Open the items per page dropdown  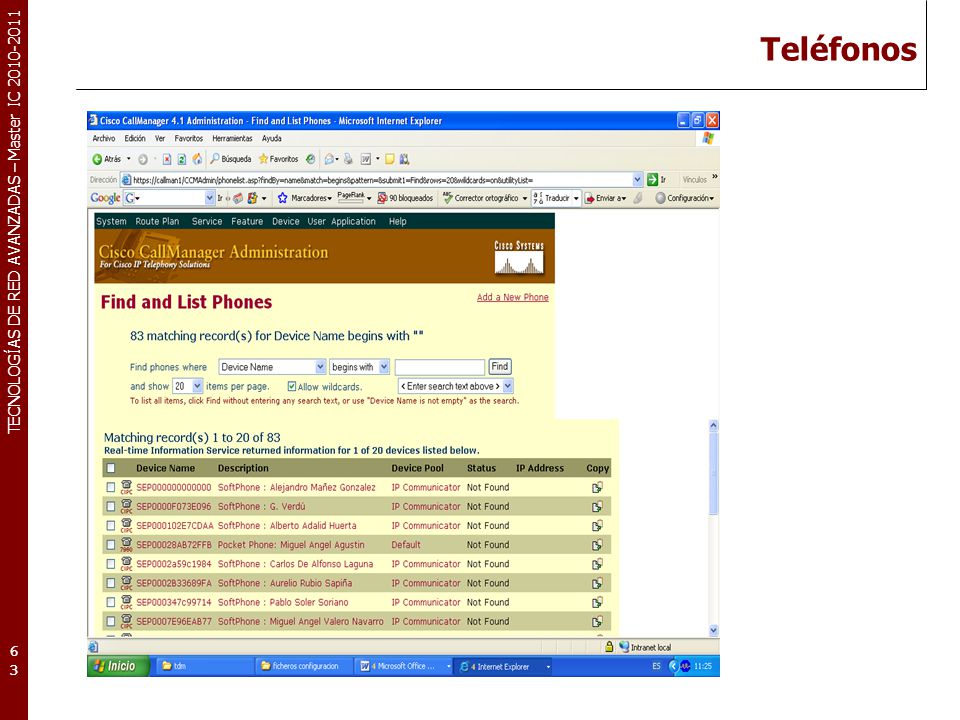(x=197, y=386)
